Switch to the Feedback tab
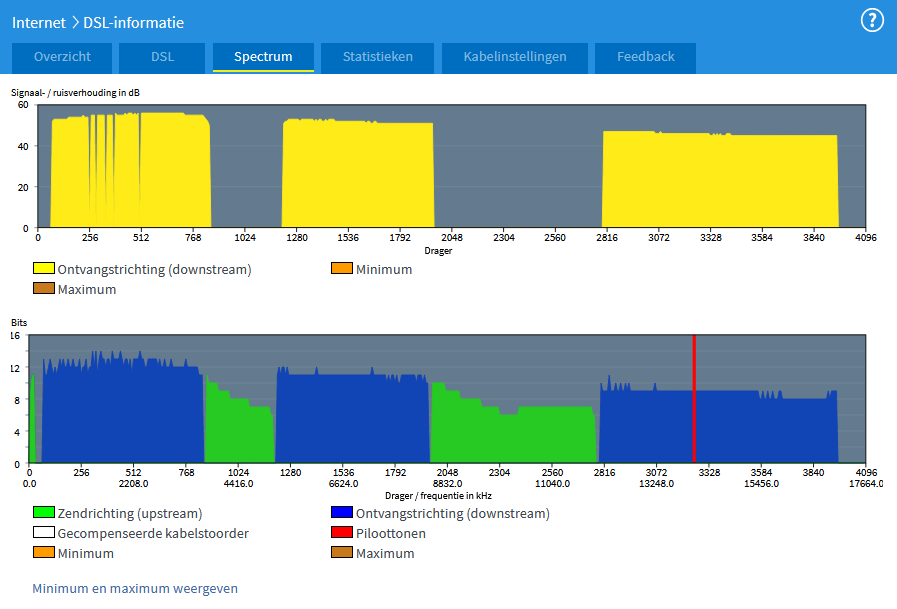This screenshot has width=897, height=609. click(645, 57)
